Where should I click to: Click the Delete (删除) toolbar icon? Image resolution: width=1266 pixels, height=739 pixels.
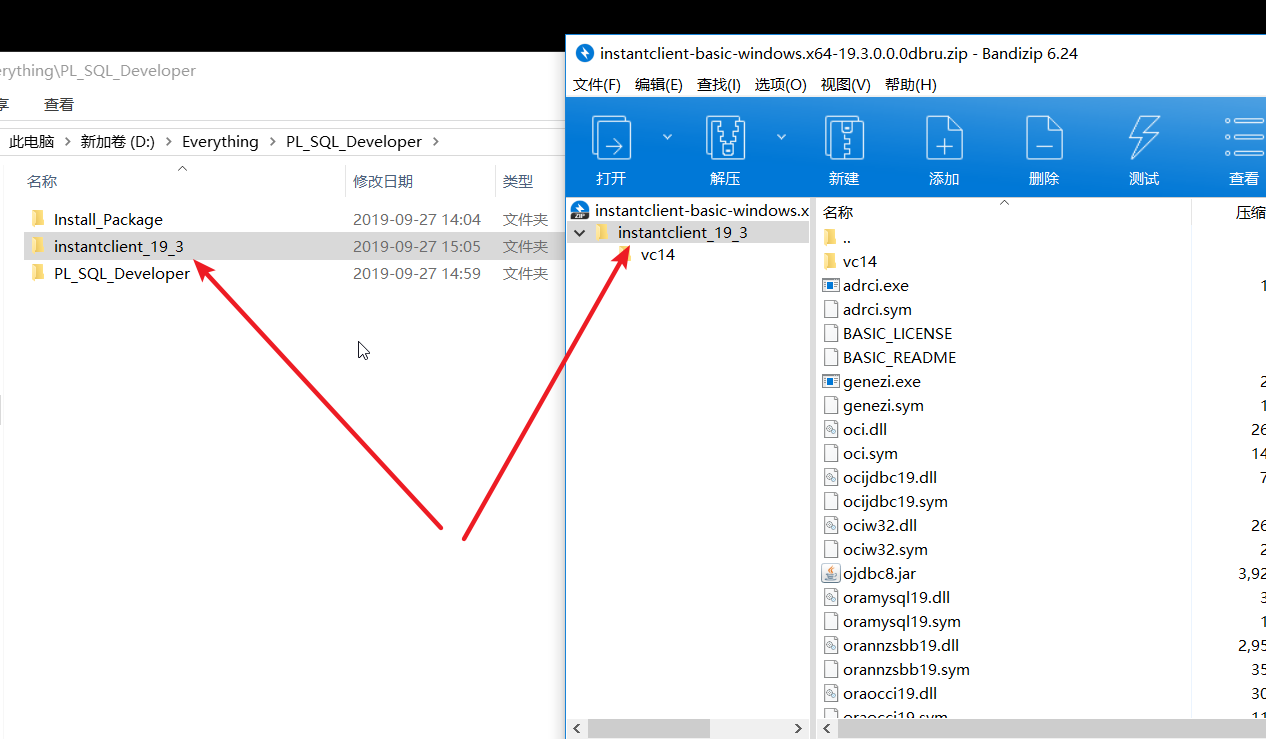pyautogui.click(x=1044, y=138)
